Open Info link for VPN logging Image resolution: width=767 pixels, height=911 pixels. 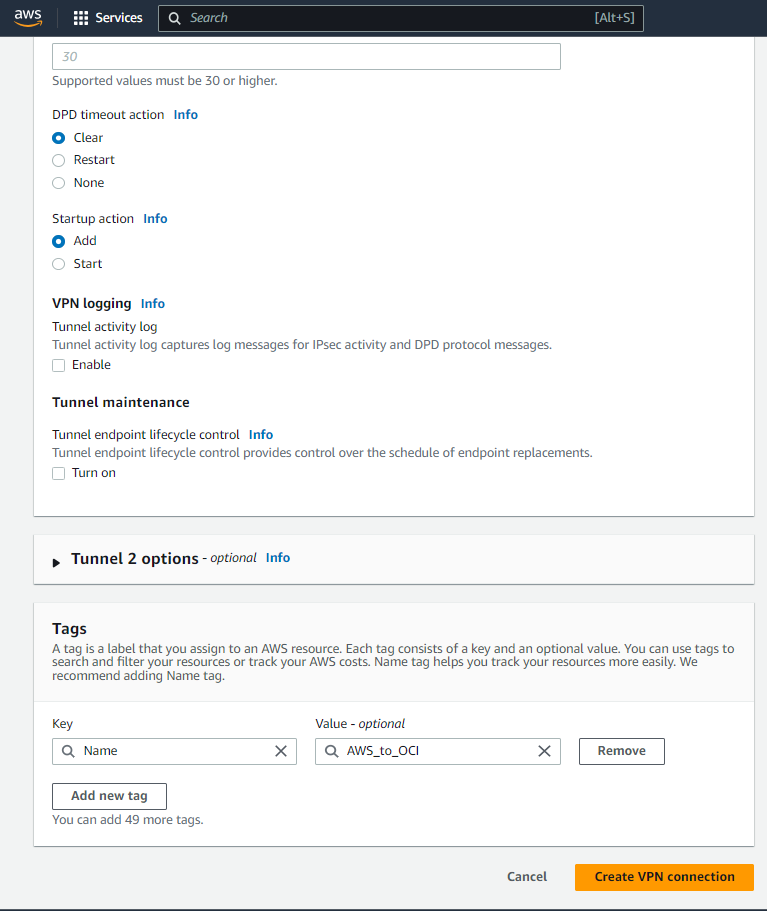click(153, 304)
